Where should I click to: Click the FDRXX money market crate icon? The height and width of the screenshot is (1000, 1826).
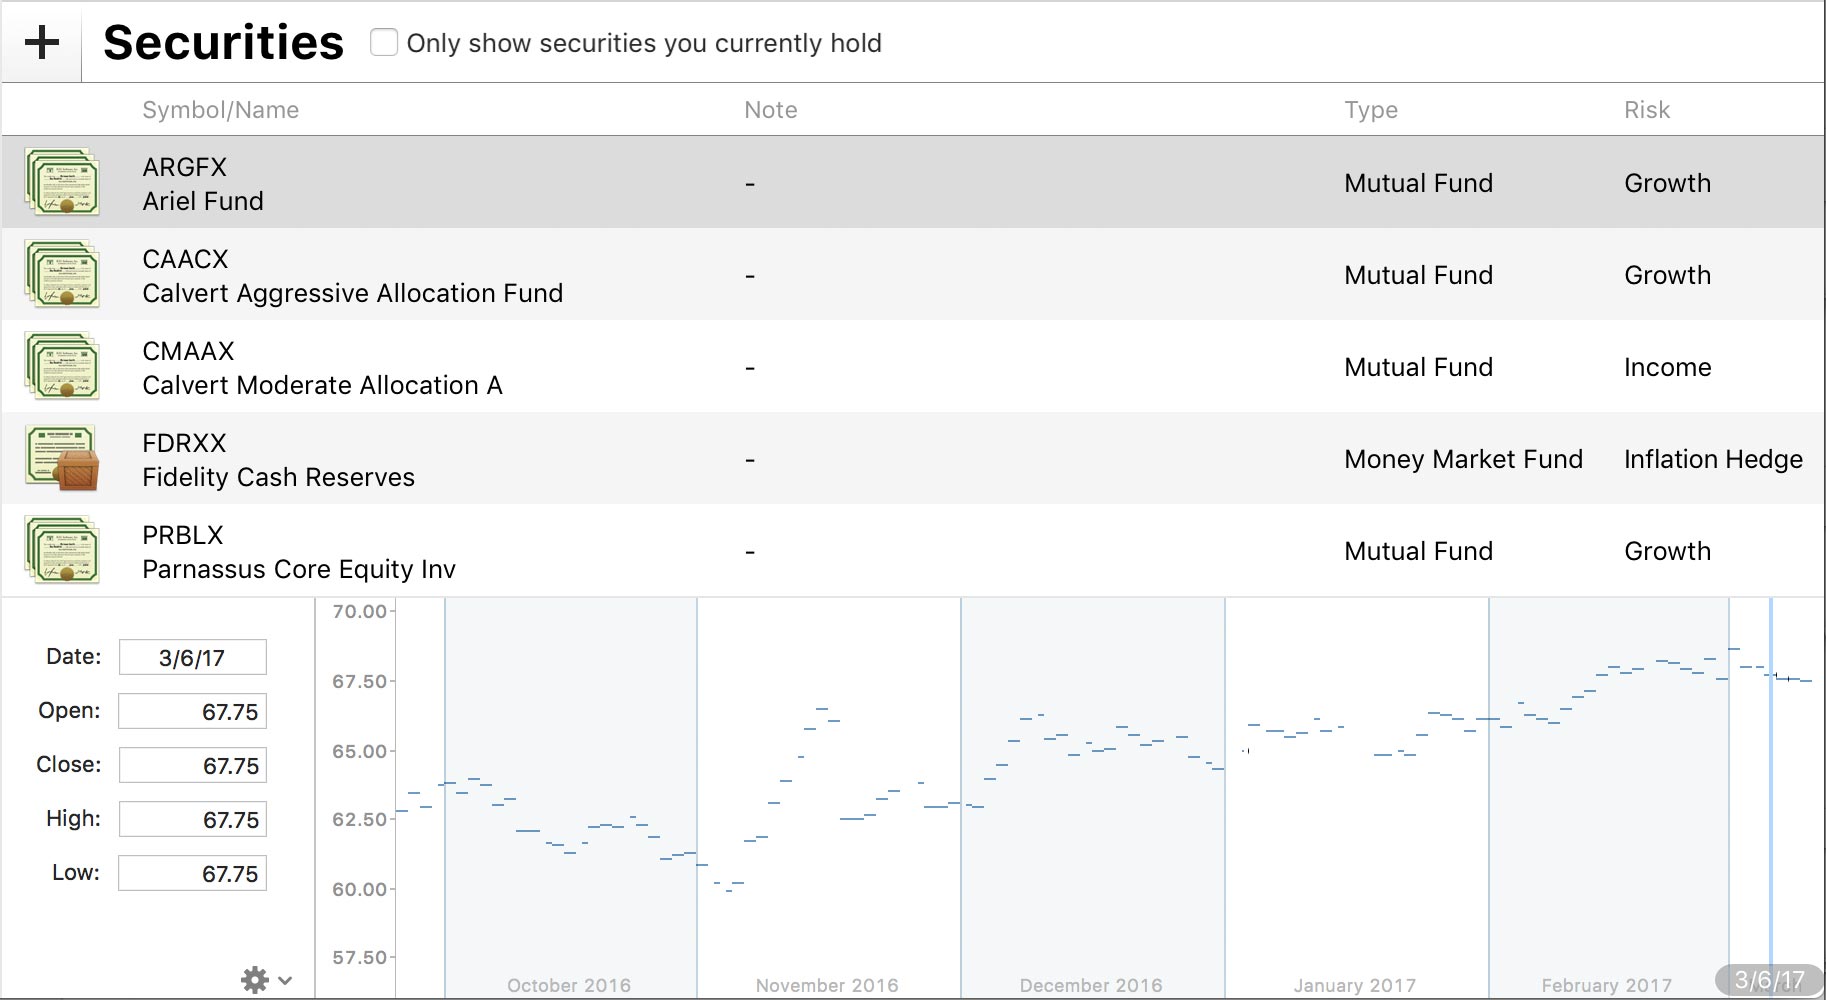[x=62, y=459]
